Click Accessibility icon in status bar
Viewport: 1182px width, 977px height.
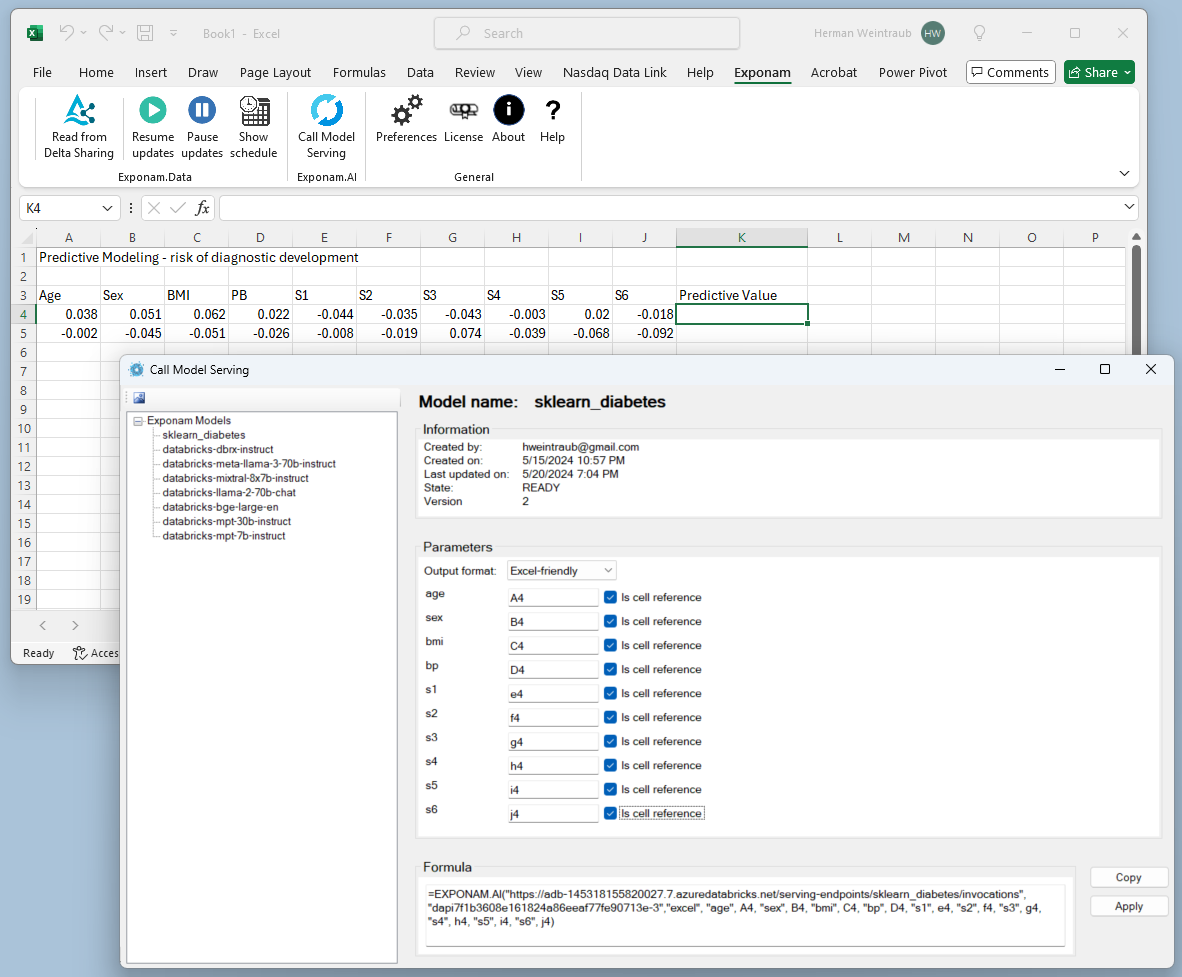click(80, 653)
